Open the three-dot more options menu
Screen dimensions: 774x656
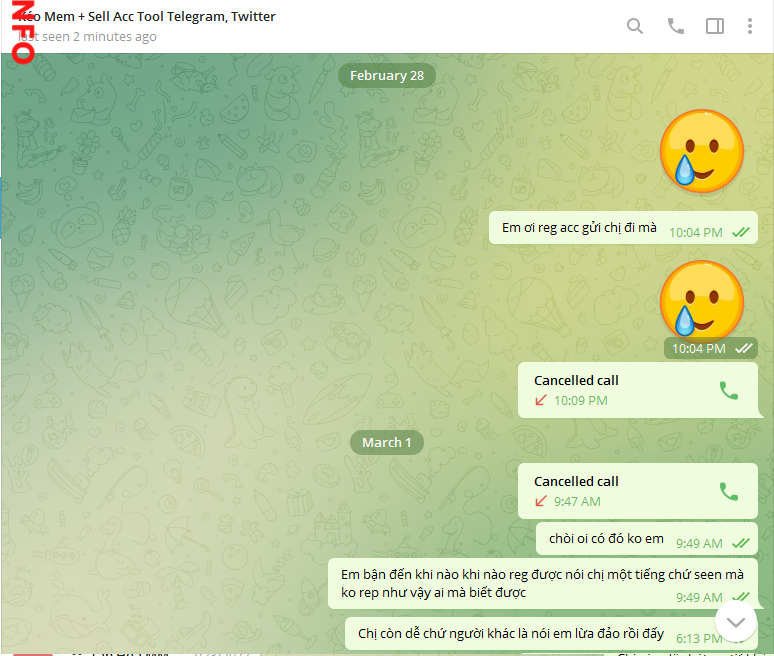click(x=750, y=26)
